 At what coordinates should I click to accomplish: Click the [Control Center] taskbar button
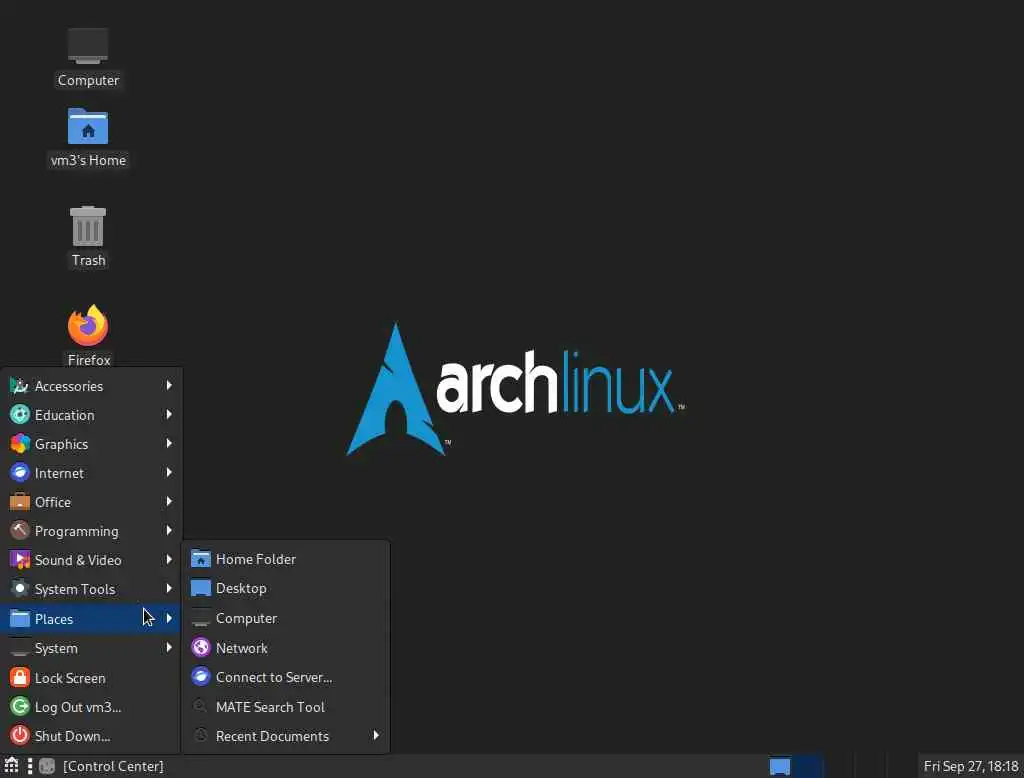coord(101,766)
